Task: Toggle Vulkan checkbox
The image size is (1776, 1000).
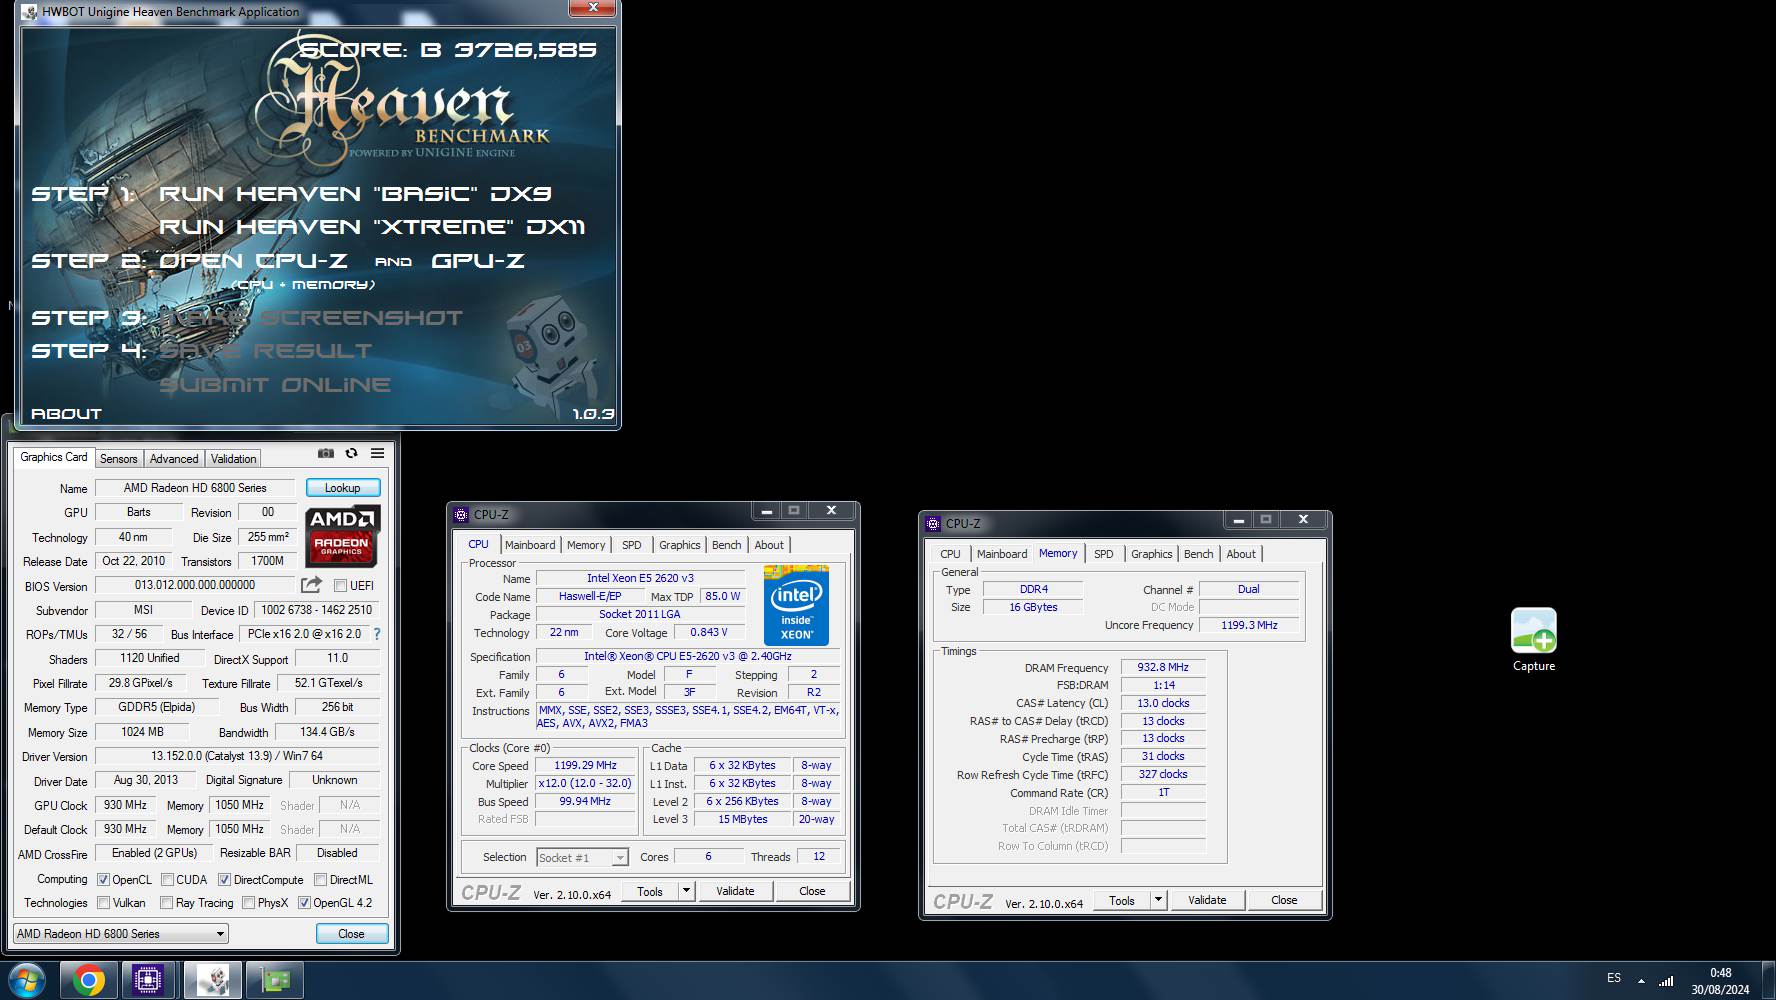Action: [103, 903]
